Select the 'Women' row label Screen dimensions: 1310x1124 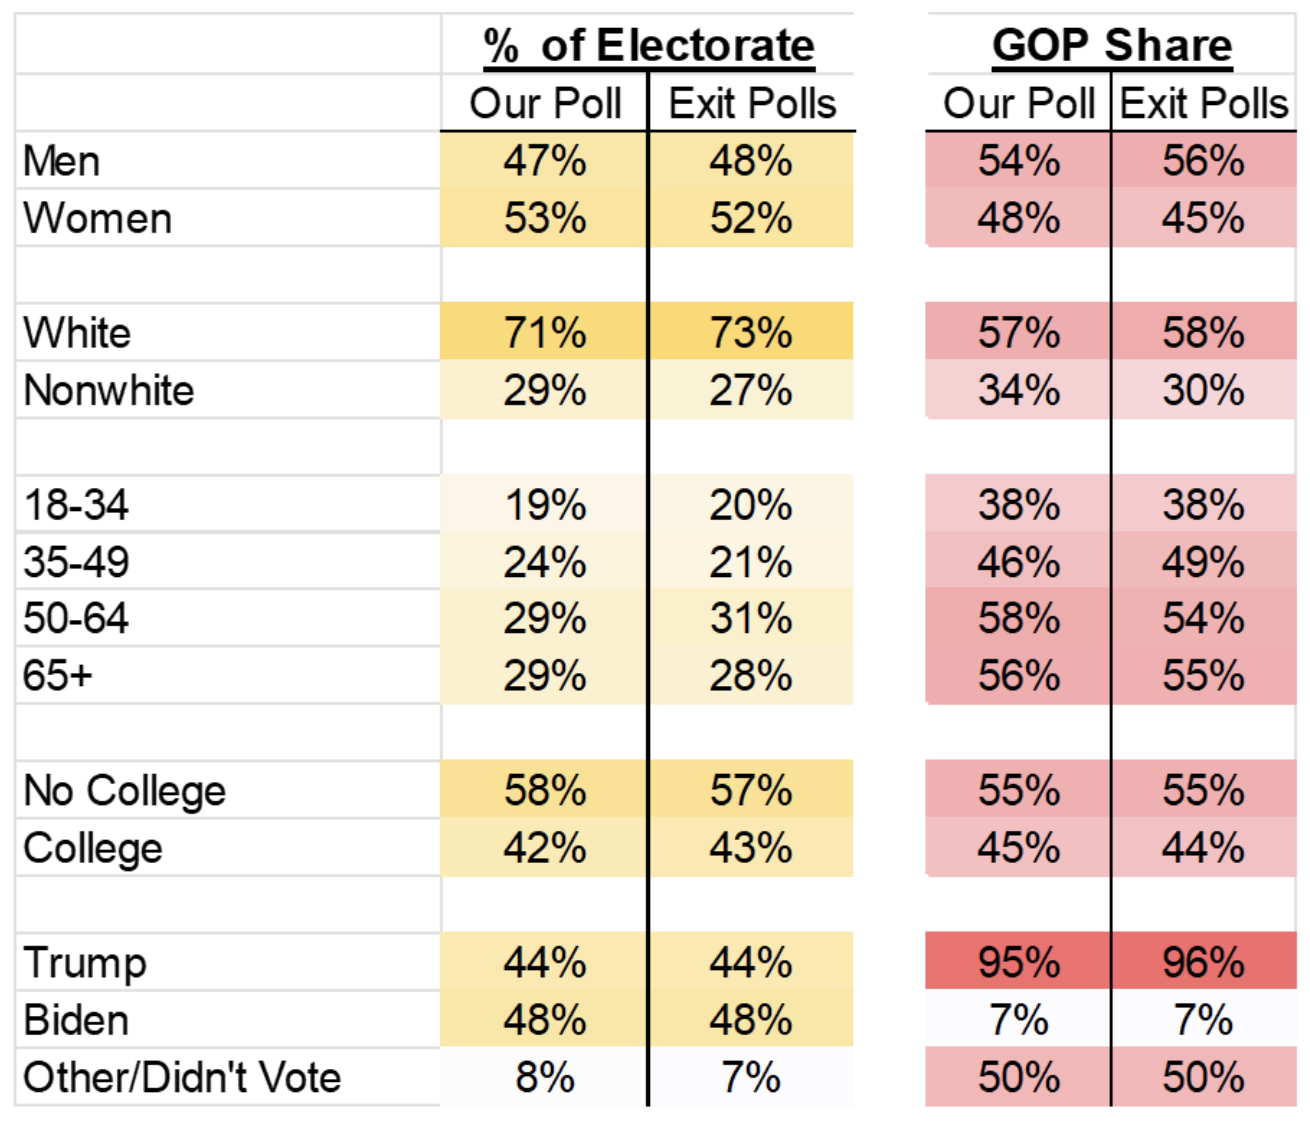[x=98, y=219]
